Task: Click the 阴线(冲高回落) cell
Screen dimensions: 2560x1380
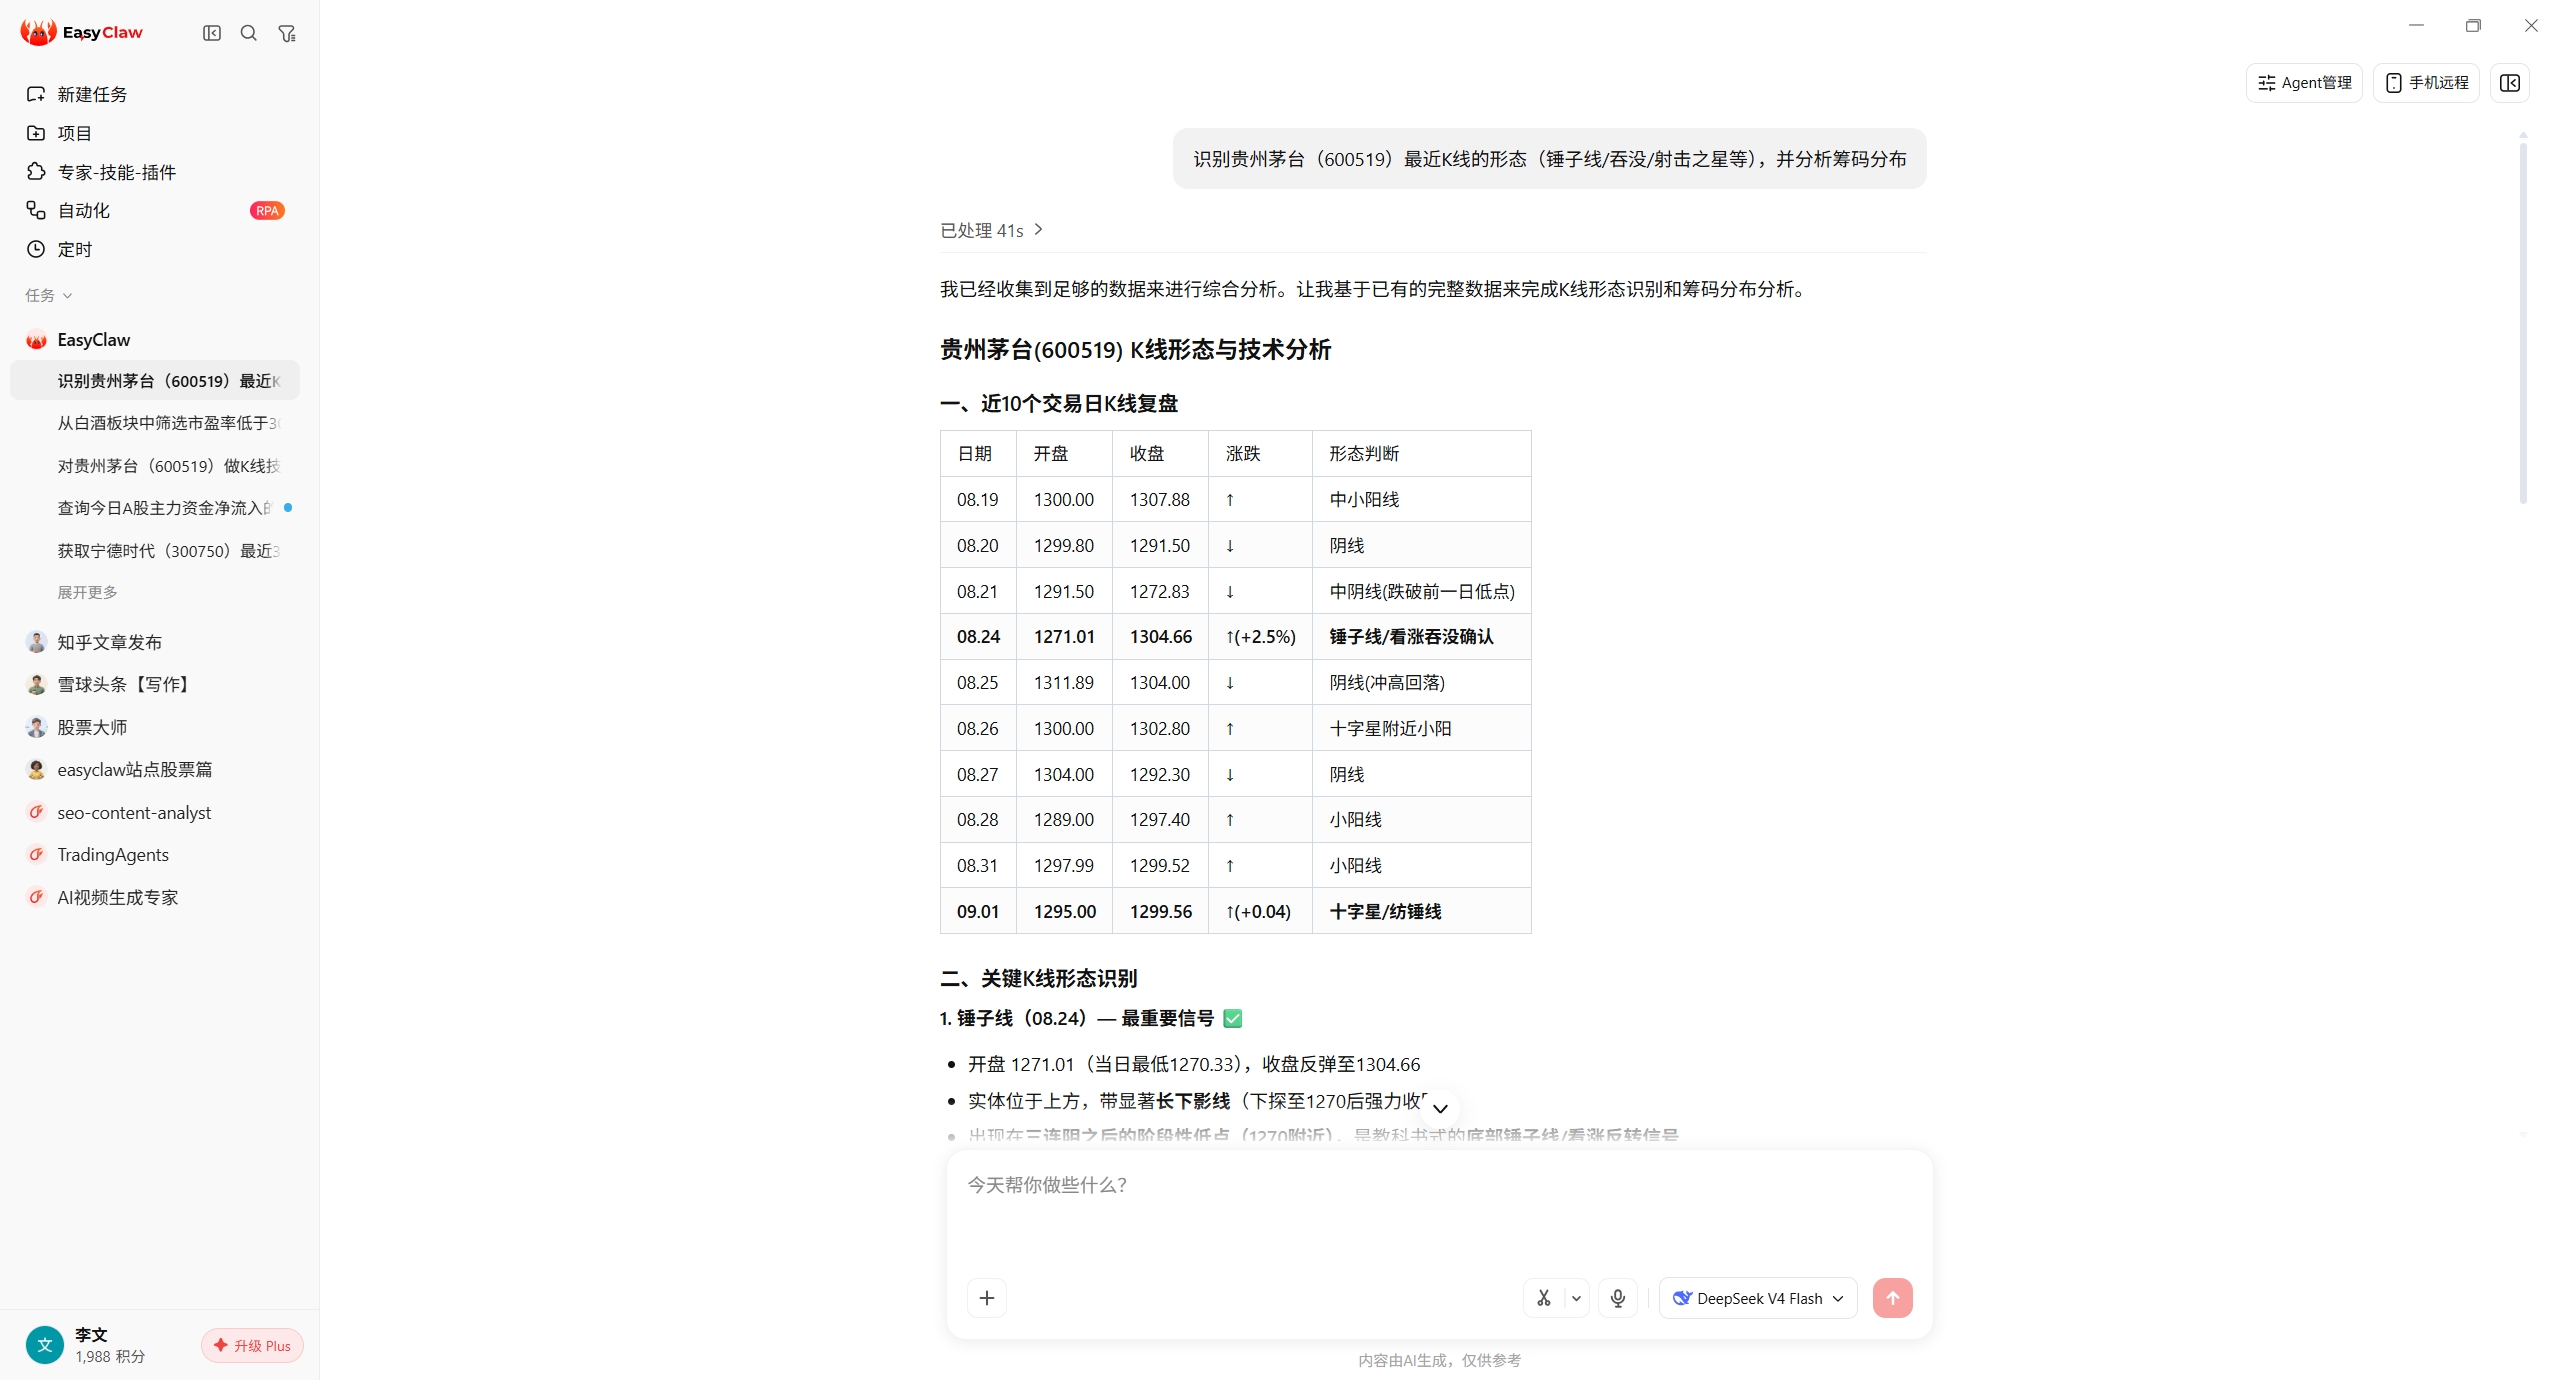Action: [1421, 682]
